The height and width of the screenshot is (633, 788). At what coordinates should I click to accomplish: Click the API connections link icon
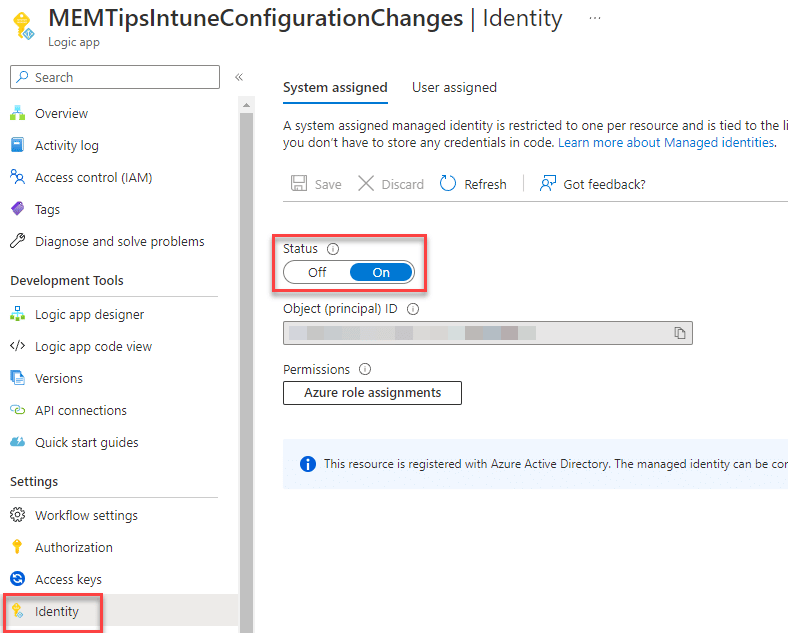pos(18,410)
